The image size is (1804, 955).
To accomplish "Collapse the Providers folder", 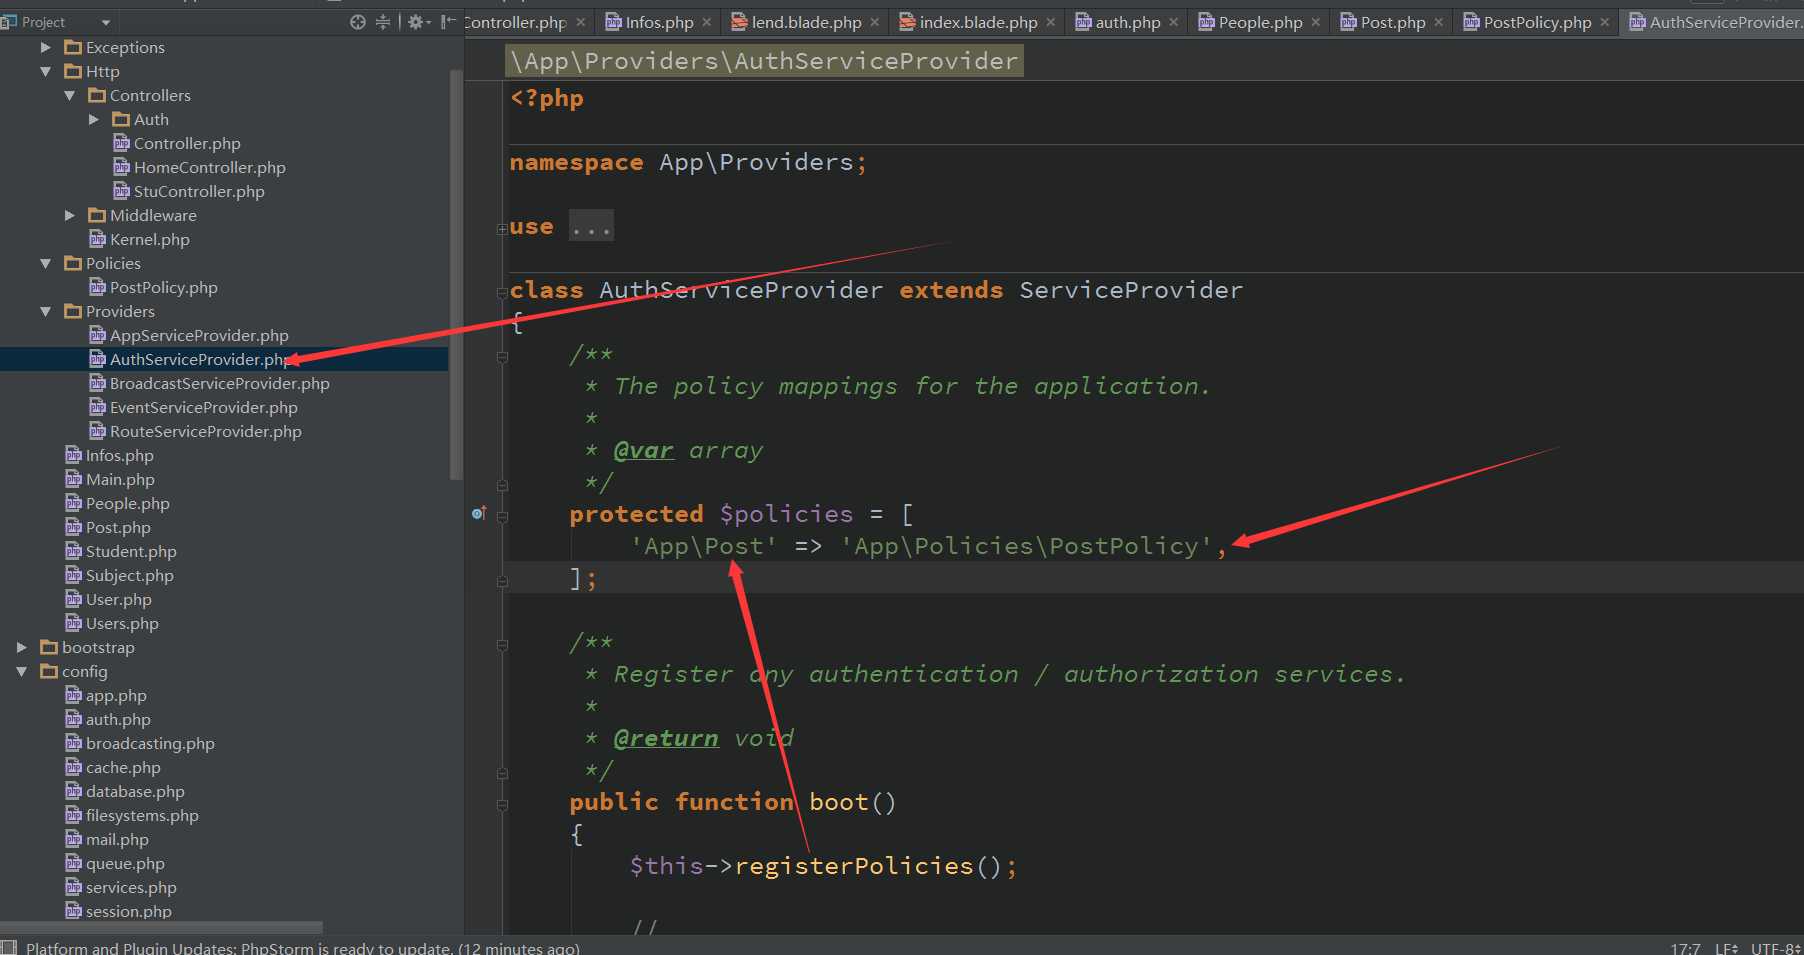I will [x=45, y=311].
